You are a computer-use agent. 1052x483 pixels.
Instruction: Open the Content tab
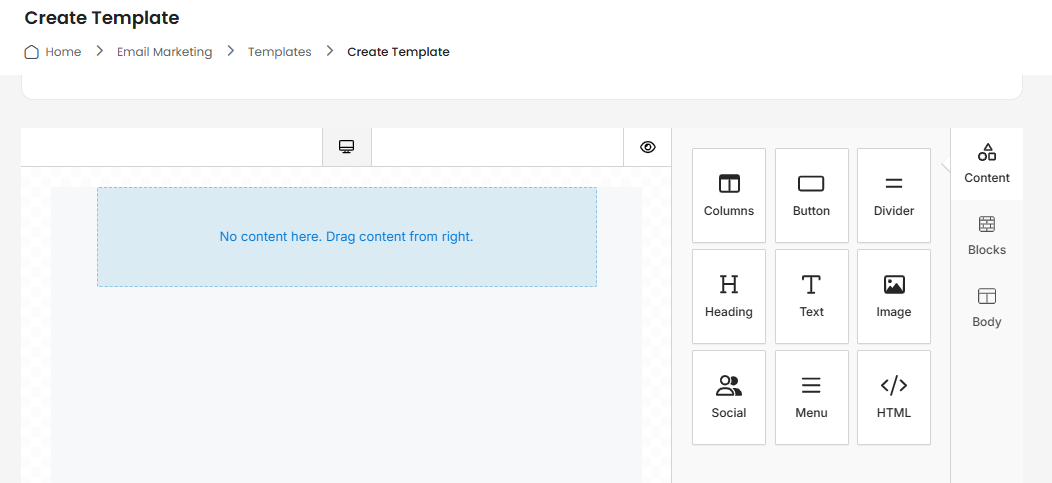click(987, 164)
